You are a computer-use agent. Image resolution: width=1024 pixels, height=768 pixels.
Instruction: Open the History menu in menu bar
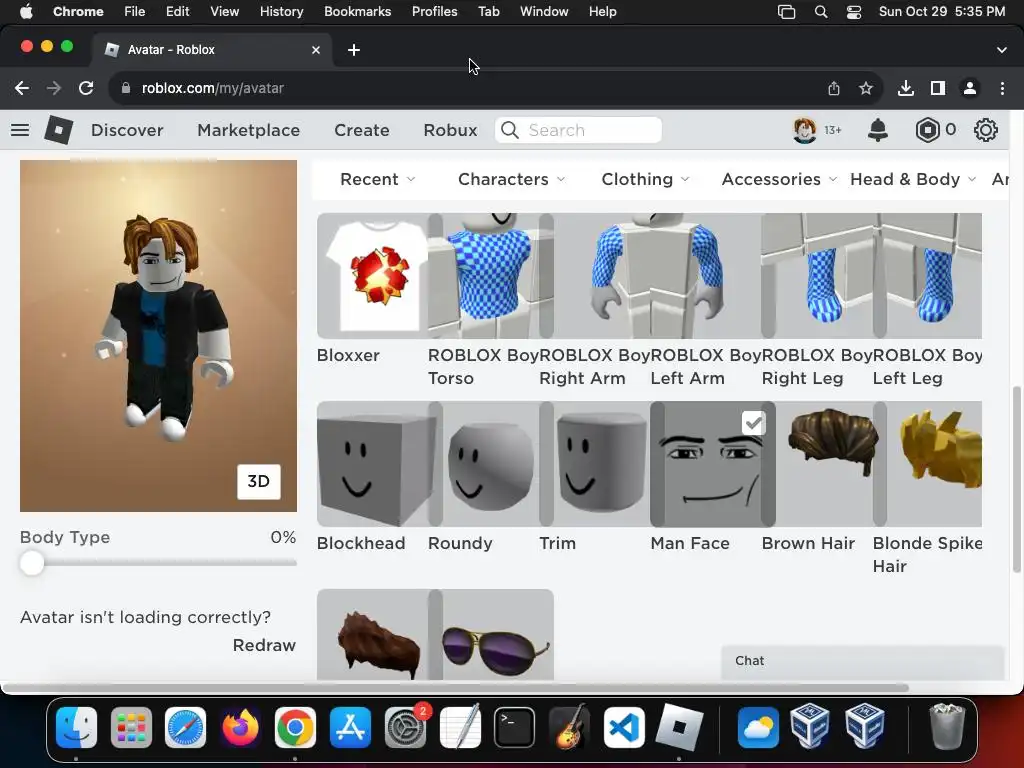281,12
